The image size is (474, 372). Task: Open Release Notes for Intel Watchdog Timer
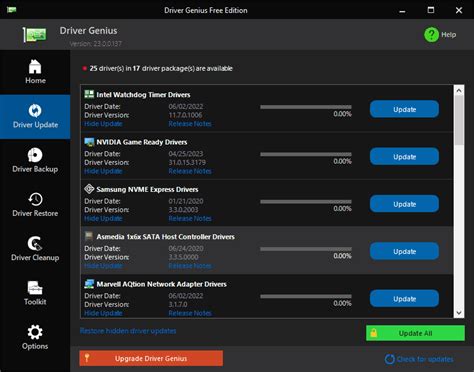click(190, 124)
